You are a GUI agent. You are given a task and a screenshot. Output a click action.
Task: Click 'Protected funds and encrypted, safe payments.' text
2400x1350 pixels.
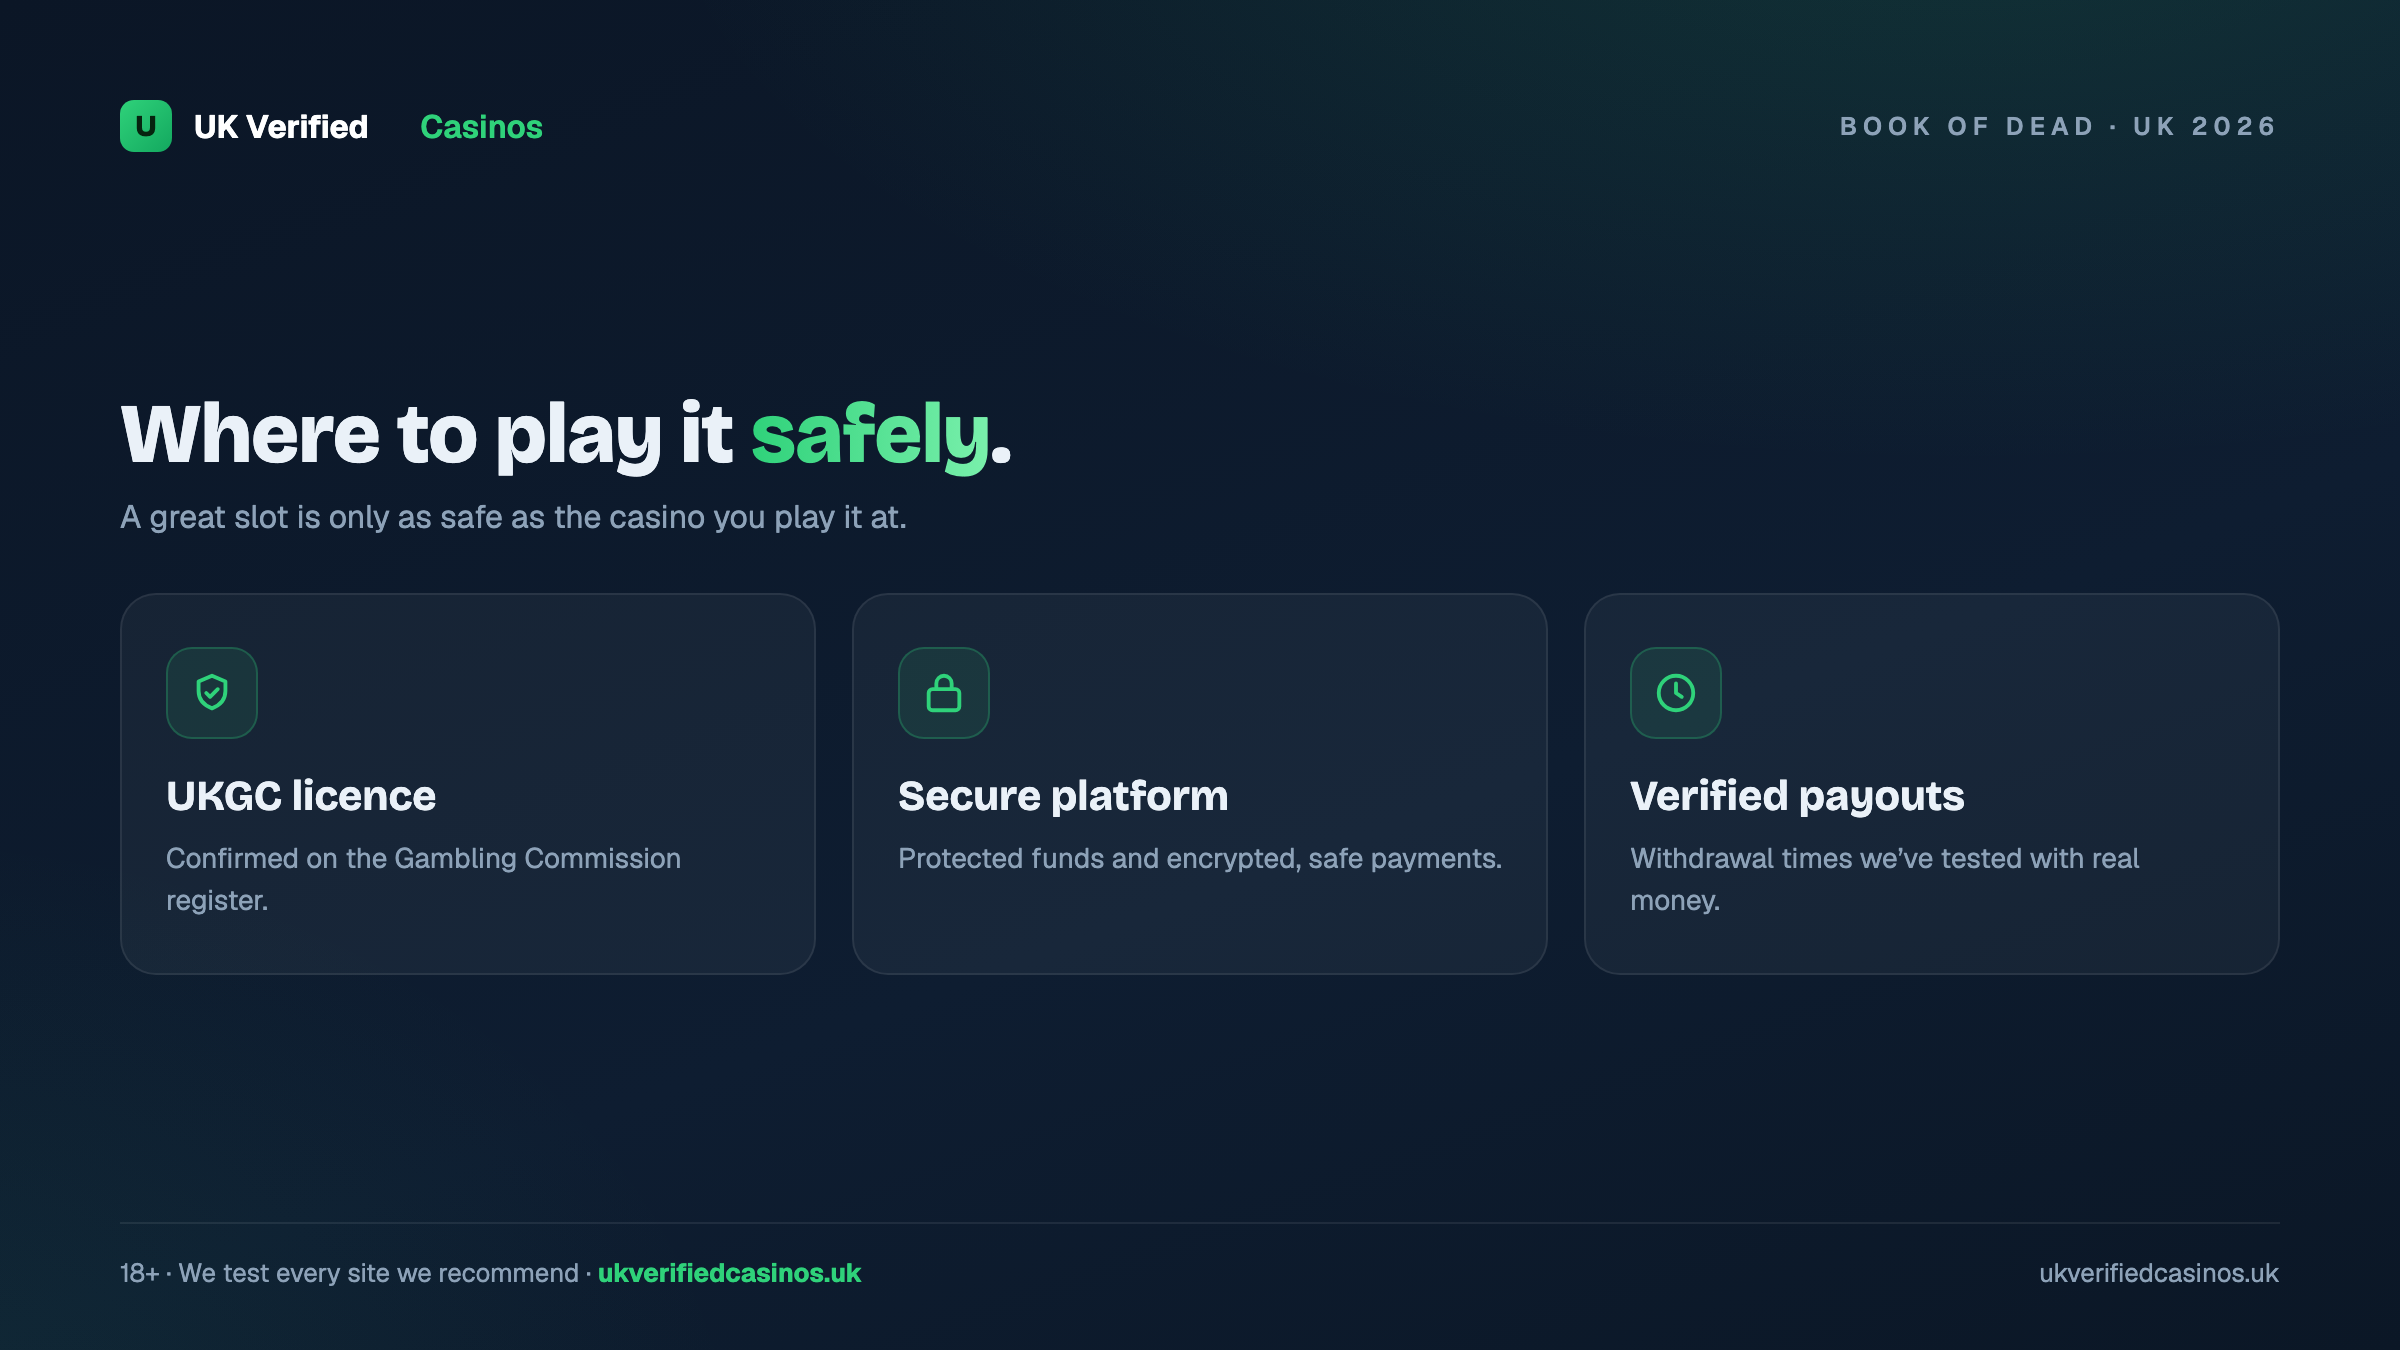point(1200,858)
